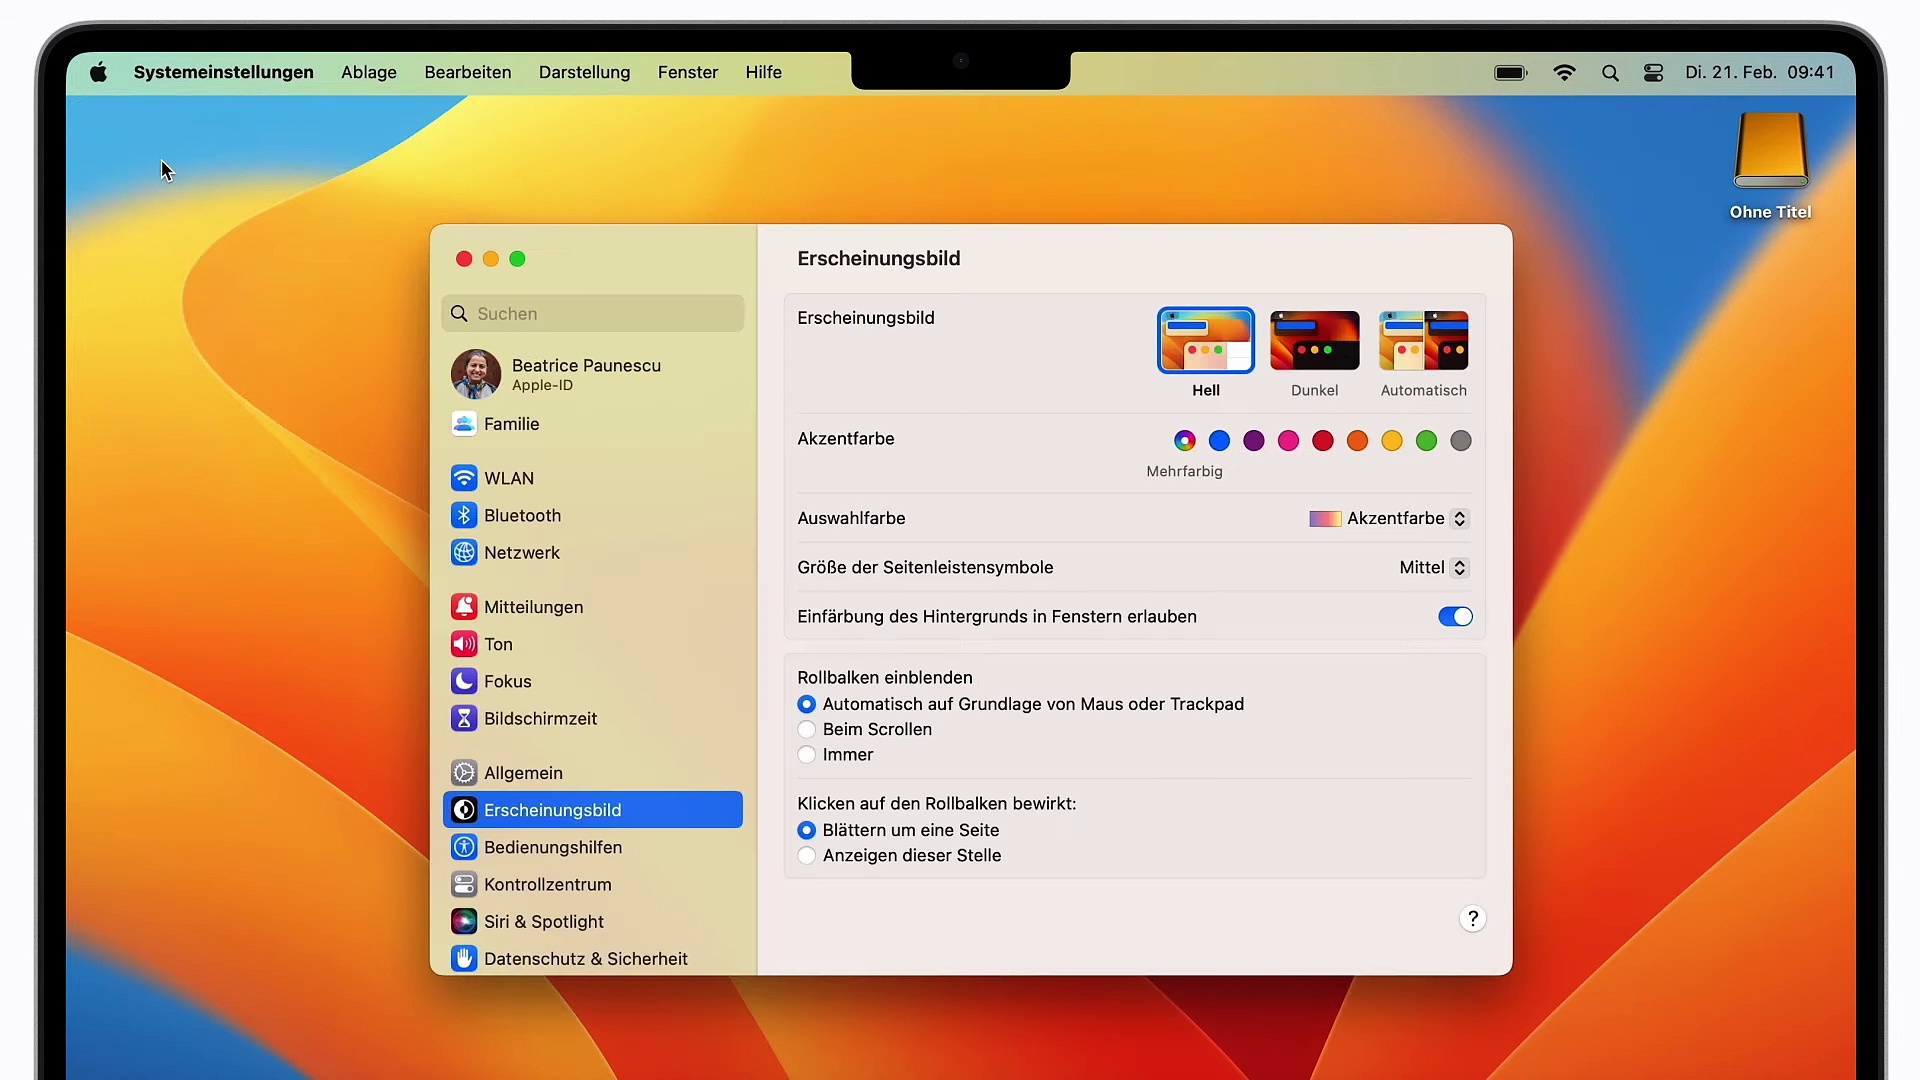The image size is (1920, 1080).
Task: Open the Fokus moon icon
Action: pos(464,681)
